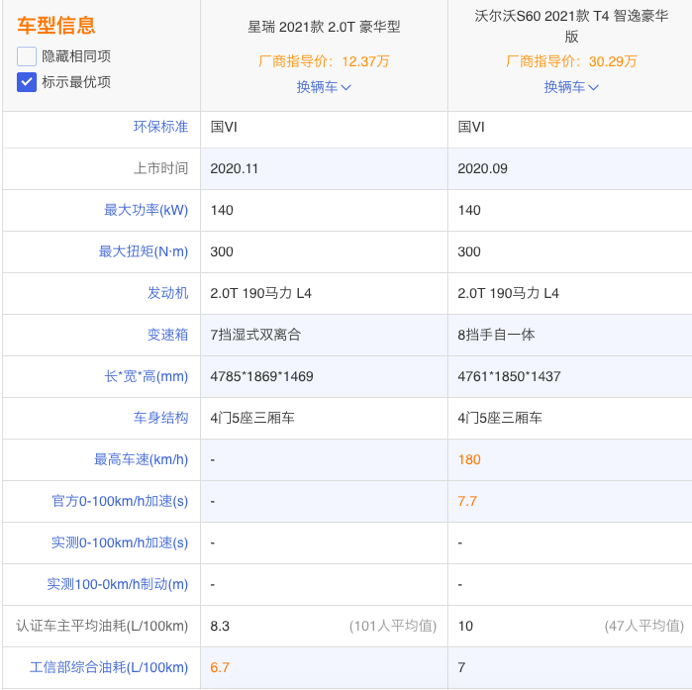The height and width of the screenshot is (690, 692).
Task: Open 换辆车 dropdown under 星瑞 2021款
Action: click(x=323, y=87)
